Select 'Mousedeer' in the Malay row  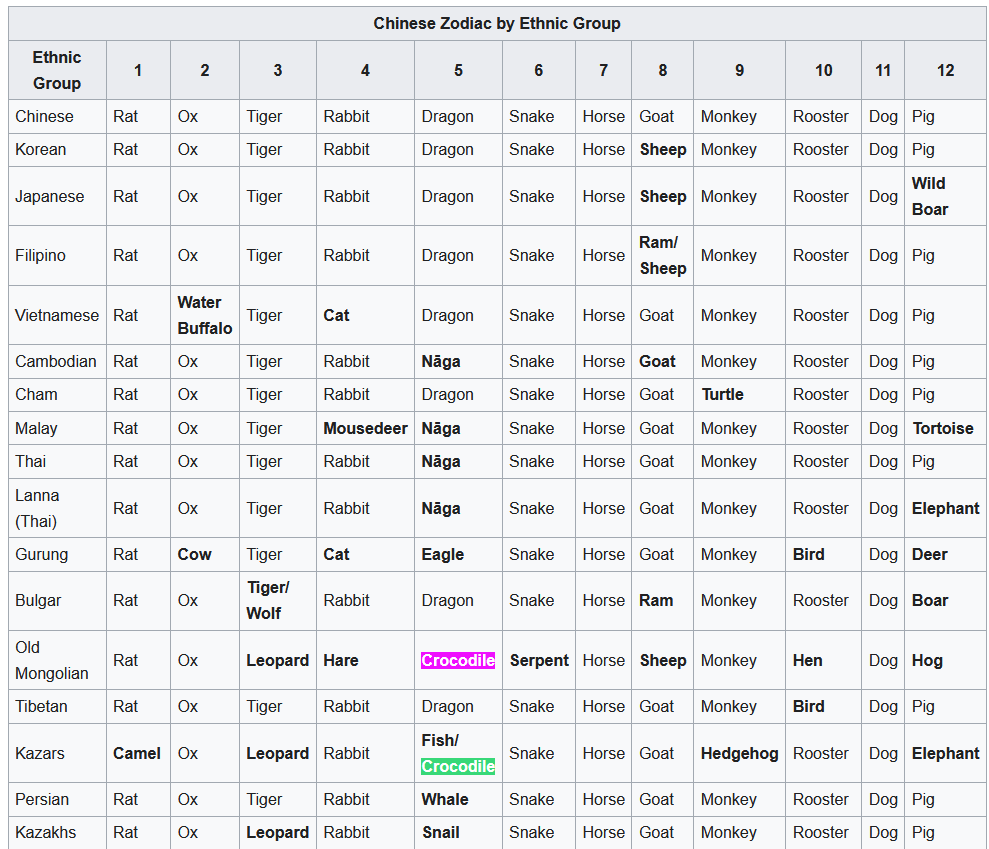point(365,428)
